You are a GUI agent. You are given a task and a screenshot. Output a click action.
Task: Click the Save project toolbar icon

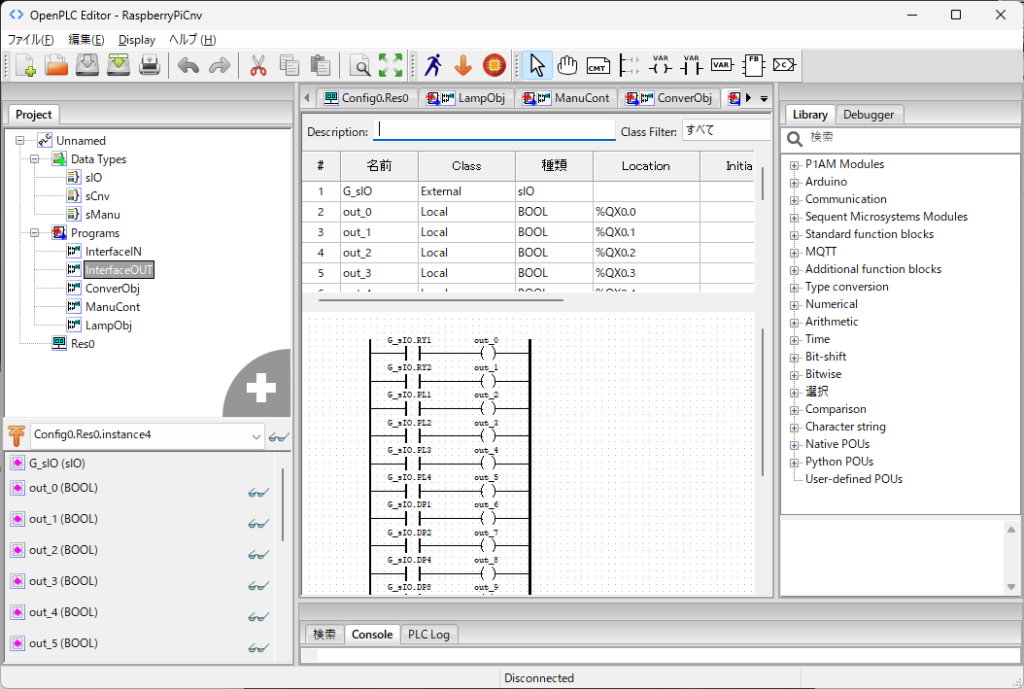[88, 65]
